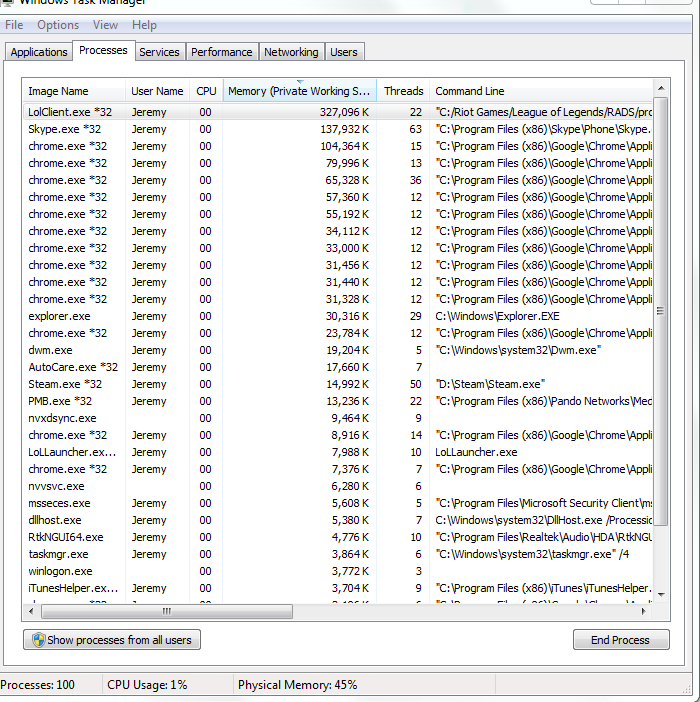Switch to the Networking tab
700x702 pixels.
tap(291, 52)
